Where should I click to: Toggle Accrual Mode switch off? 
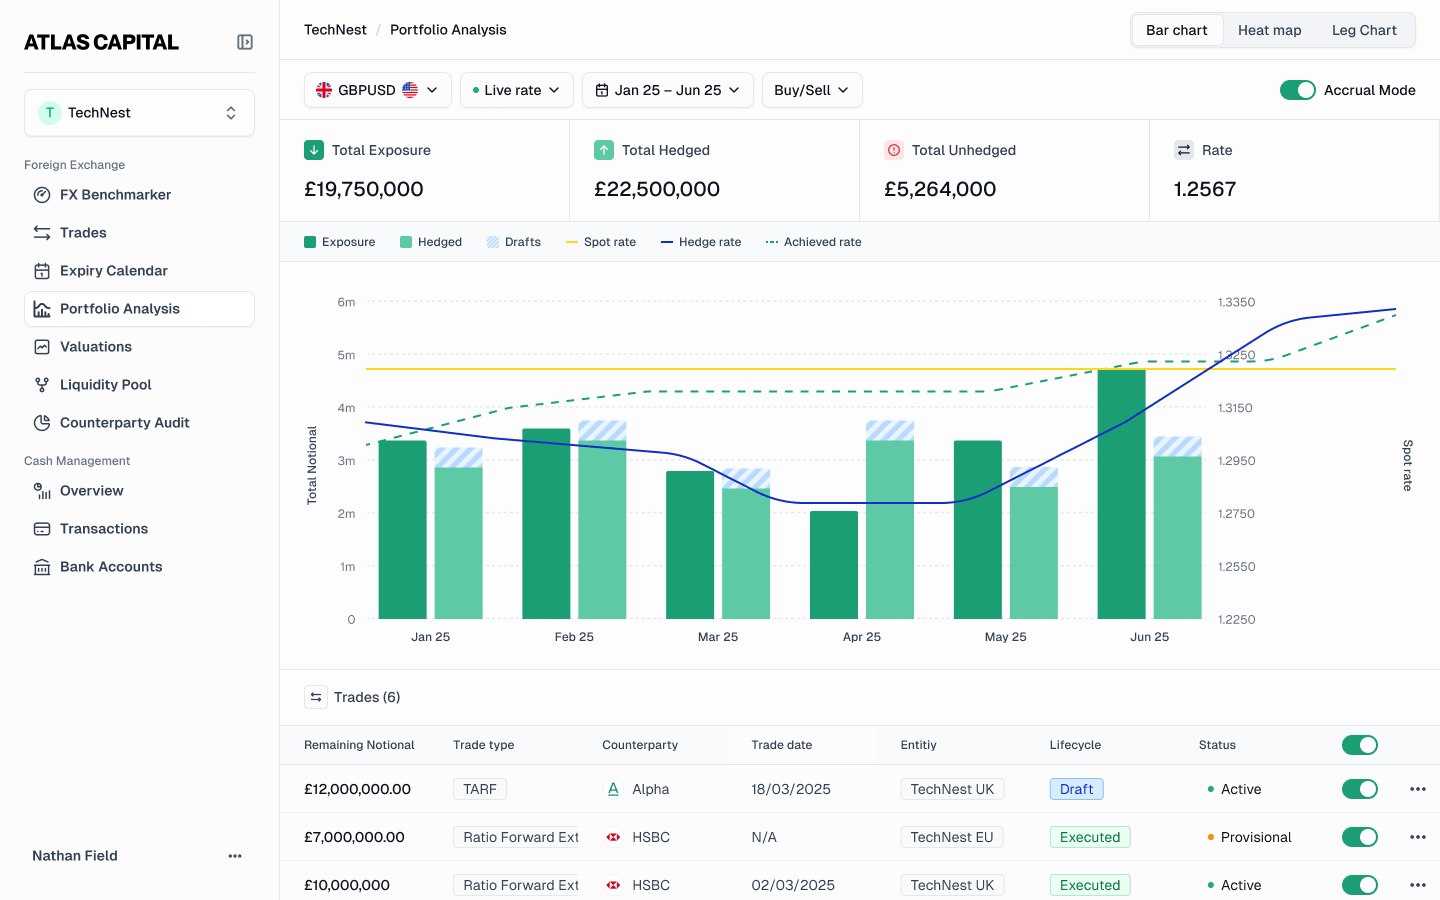[x=1298, y=90]
